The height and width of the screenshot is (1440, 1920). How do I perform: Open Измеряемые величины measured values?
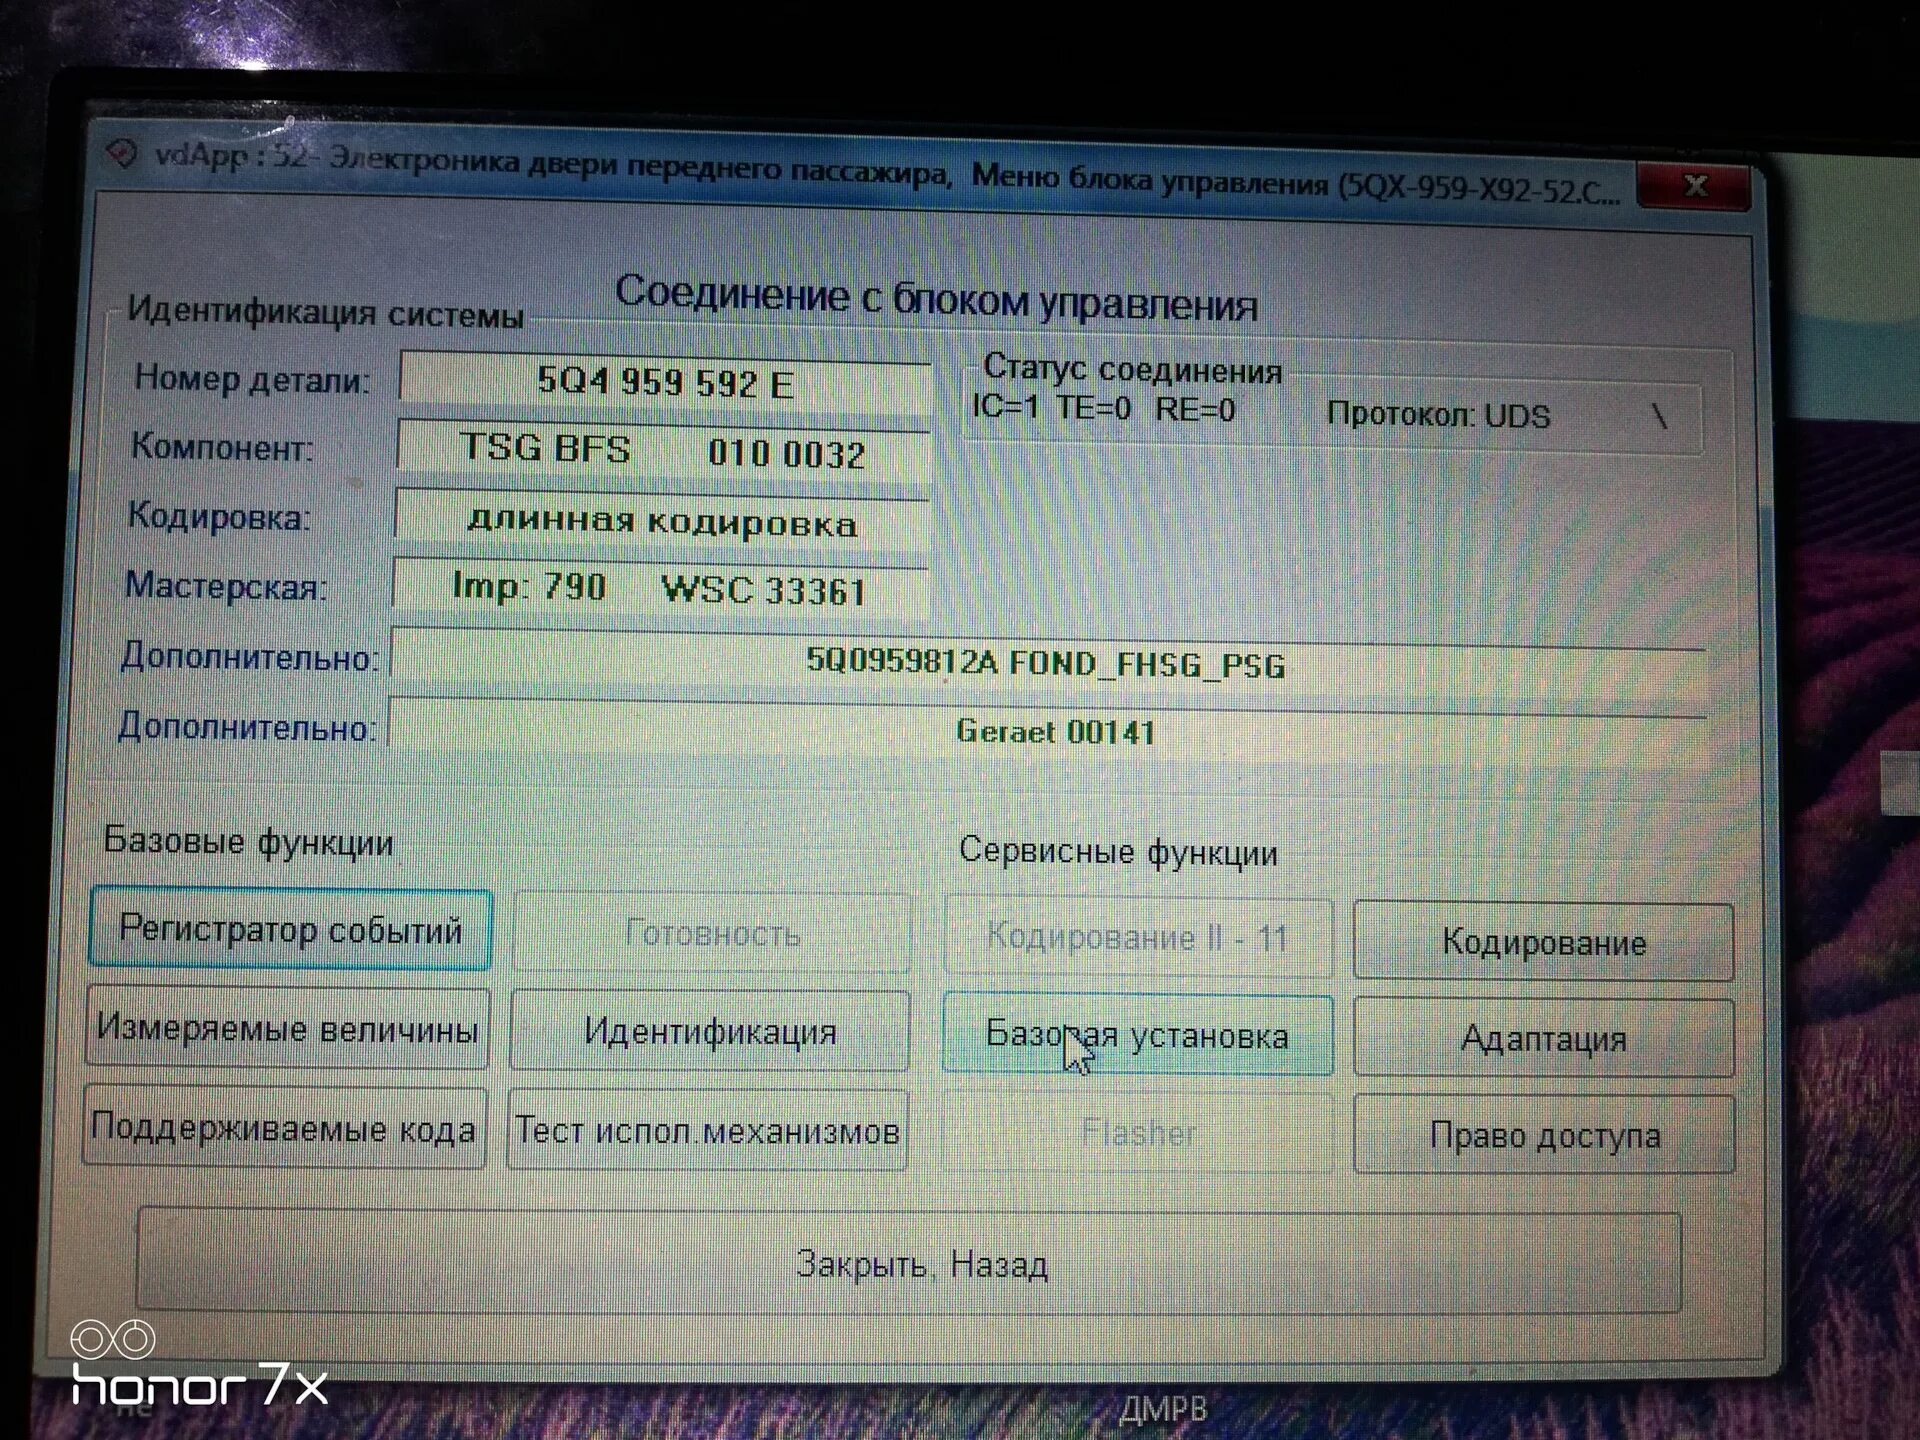pyautogui.click(x=288, y=1028)
